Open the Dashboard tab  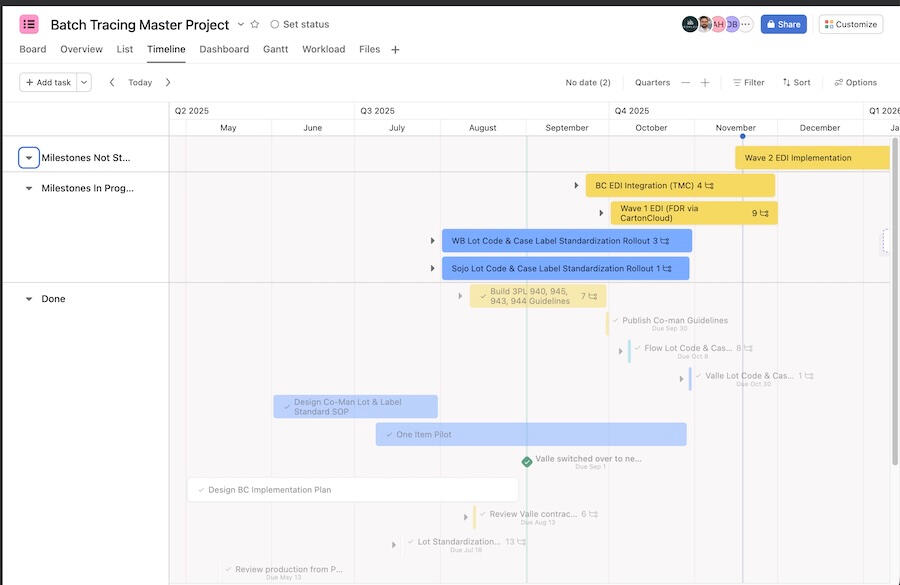[x=222, y=47]
